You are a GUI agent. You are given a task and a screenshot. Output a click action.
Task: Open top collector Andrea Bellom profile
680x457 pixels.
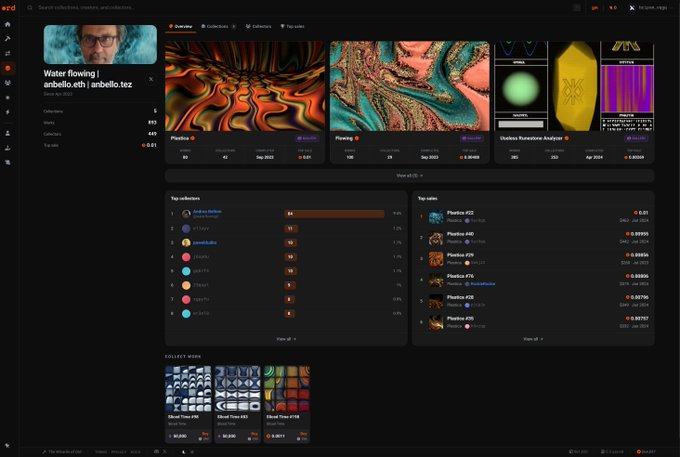207,212
